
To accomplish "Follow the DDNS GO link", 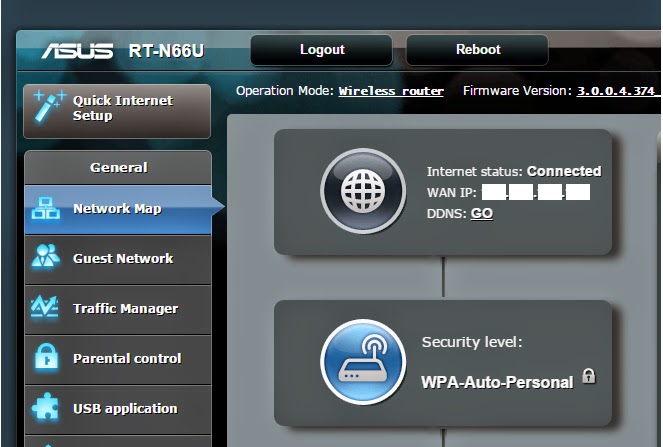I will pos(482,214).
